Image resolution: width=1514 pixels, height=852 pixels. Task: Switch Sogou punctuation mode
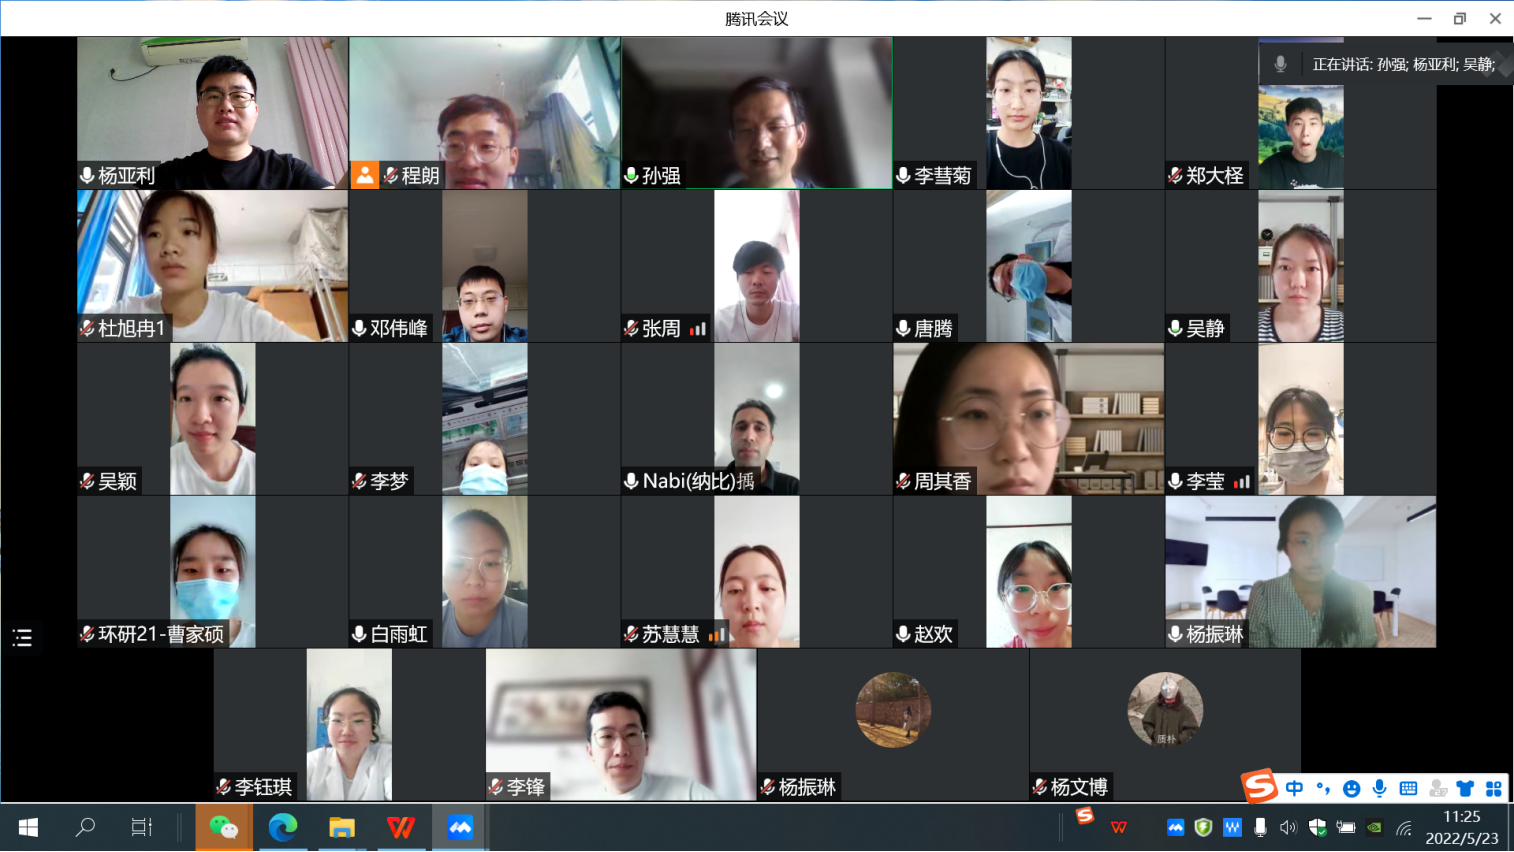pyautogui.click(x=1323, y=788)
